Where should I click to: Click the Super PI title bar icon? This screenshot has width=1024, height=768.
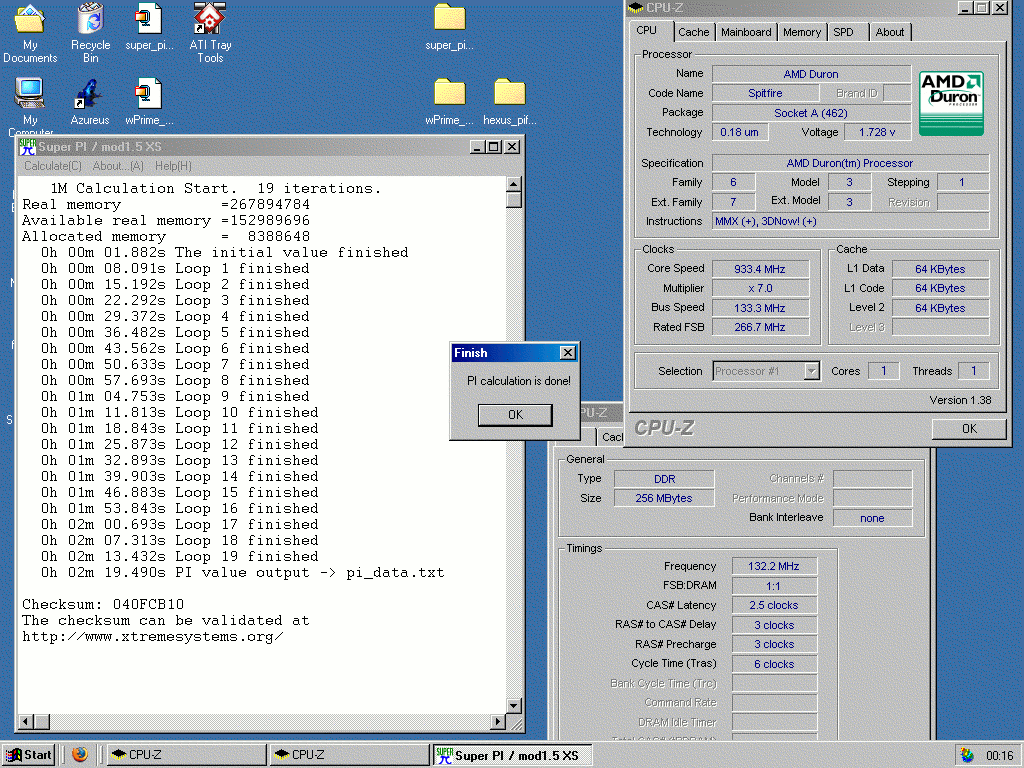(27, 146)
